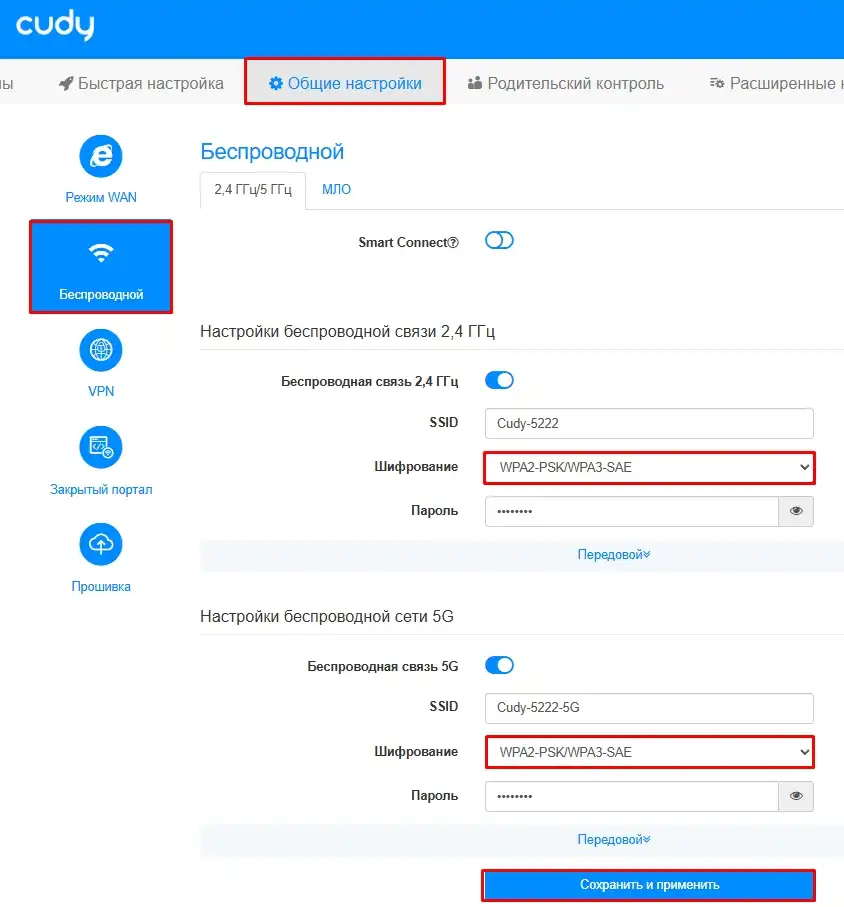Open the Общие настройки tab
The image size is (844, 907).
pos(345,83)
